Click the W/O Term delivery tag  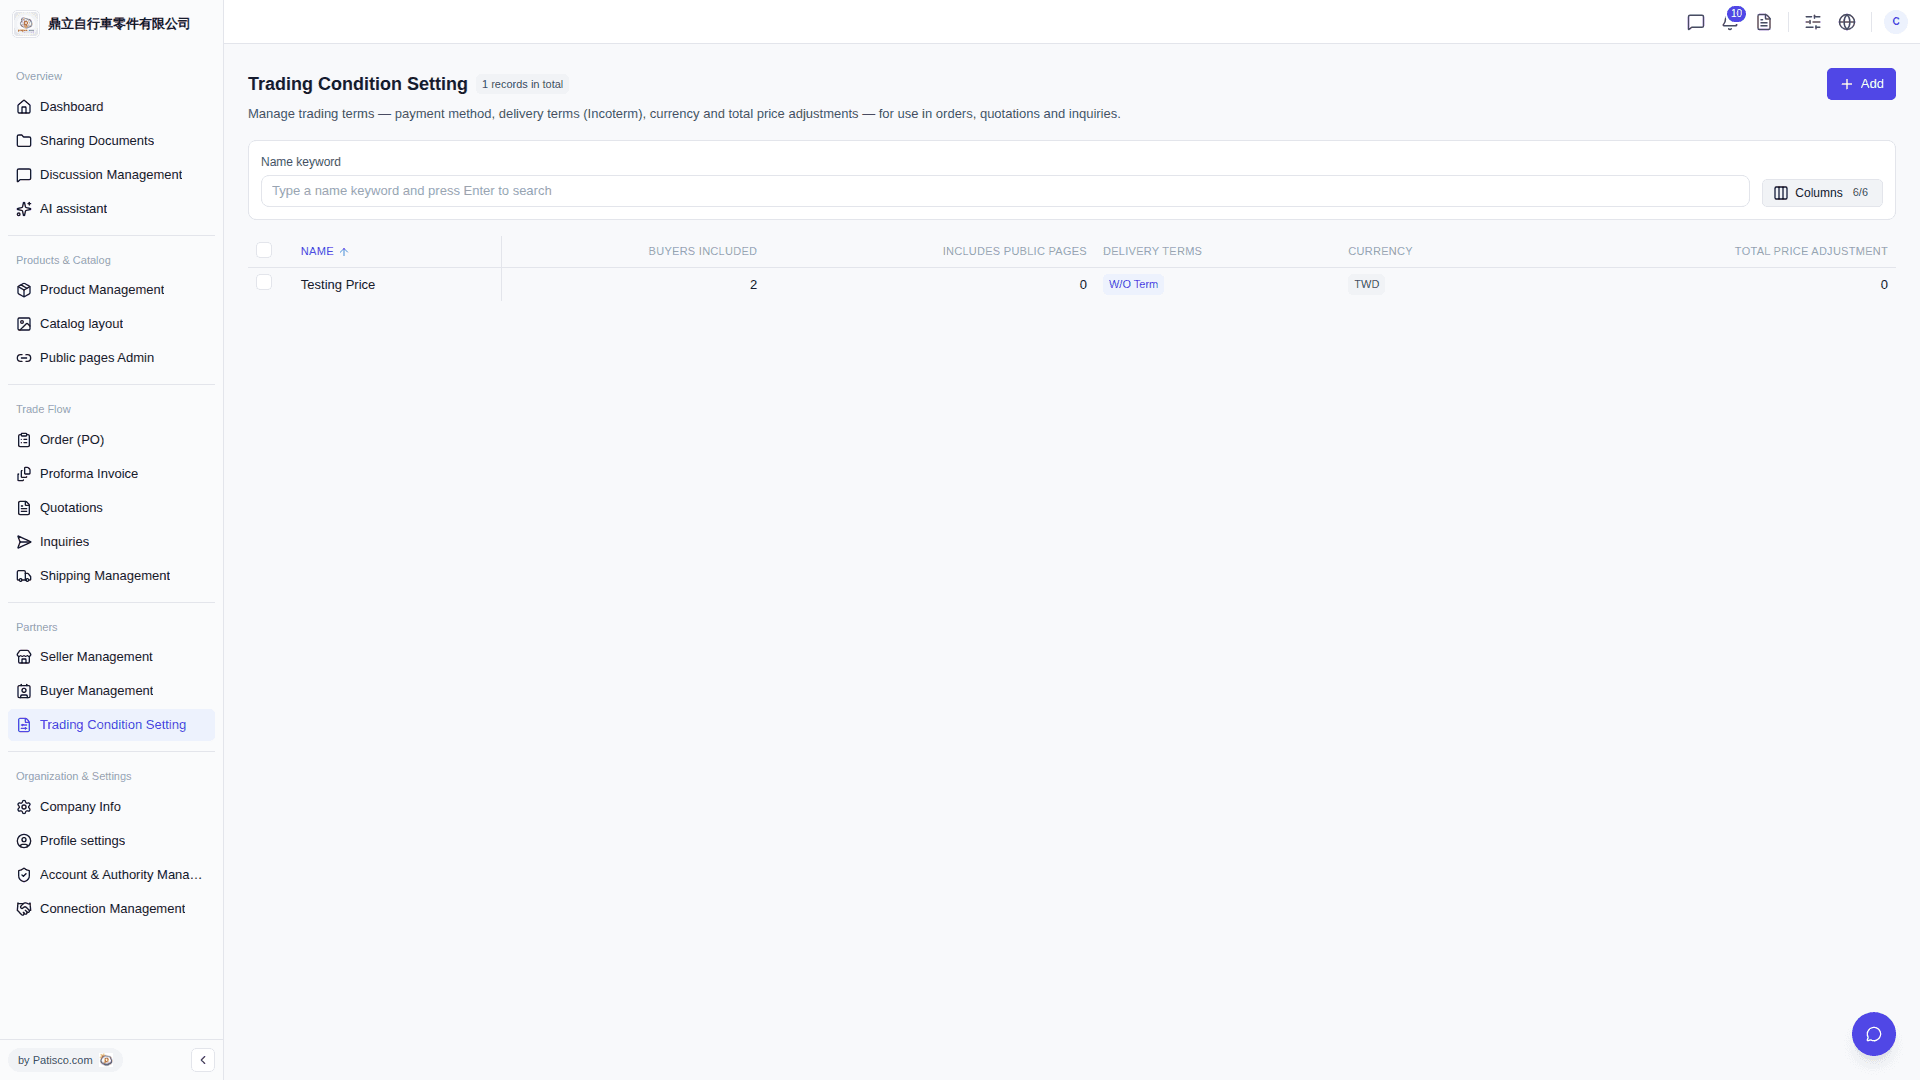[1133, 284]
